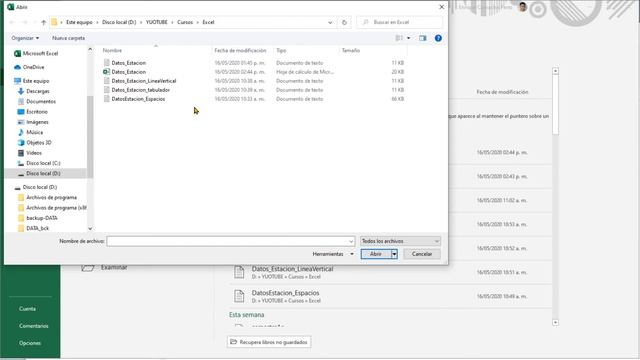Select highlighted Disco local (D:) under Este equipo
640x360 pixels.
pos(43,173)
